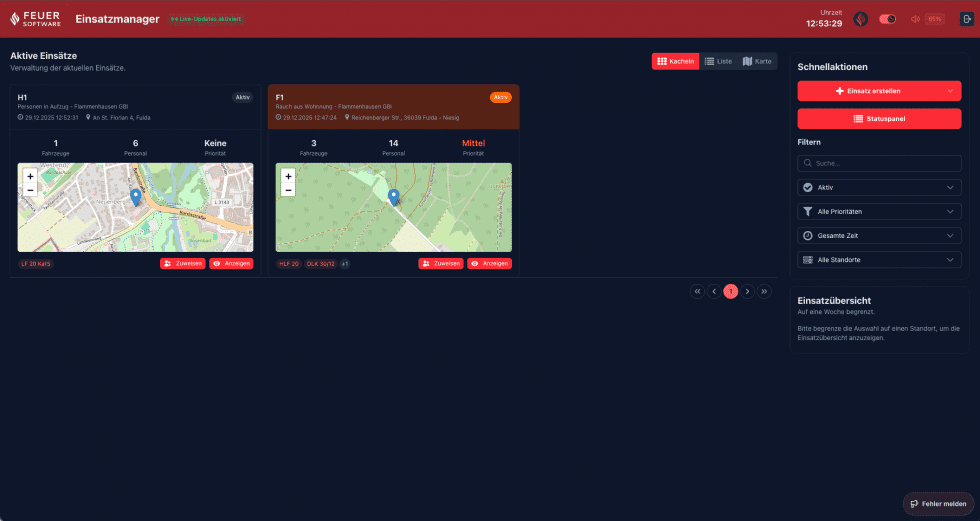This screenshot has height=521, width=980.
Task: Click the Einsatzmanager heading
Action: [x=118, y=19]
